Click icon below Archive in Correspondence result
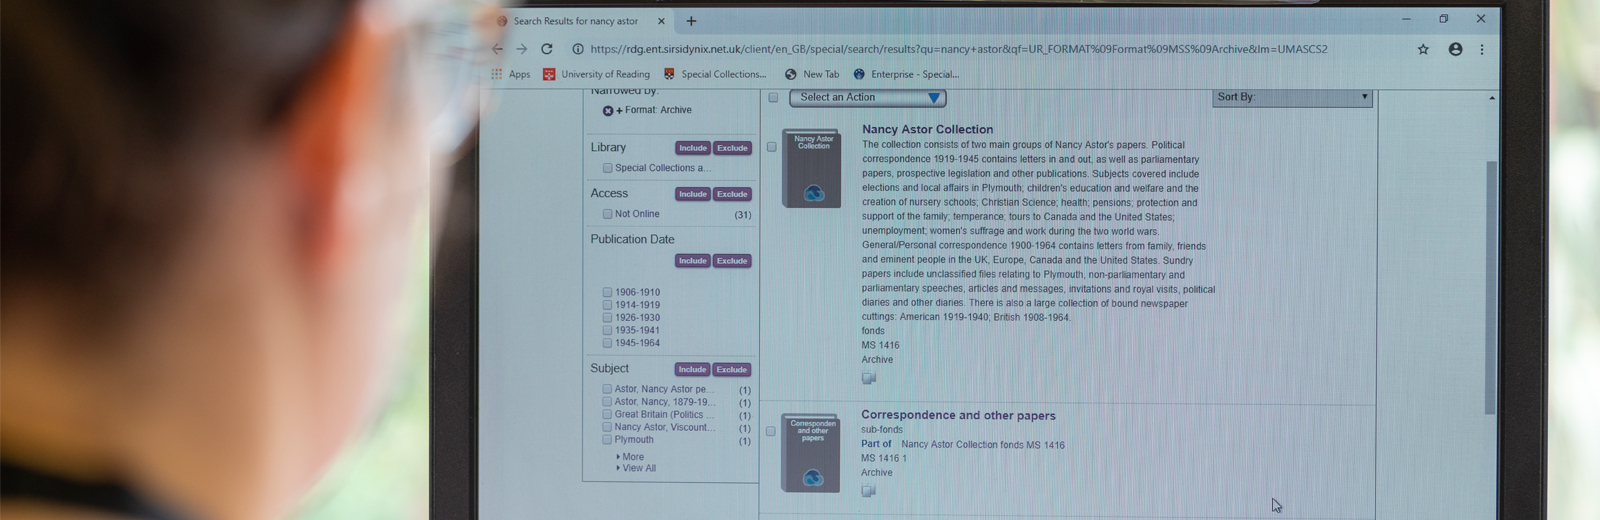 pyautogui.click(x=868, y=491)
